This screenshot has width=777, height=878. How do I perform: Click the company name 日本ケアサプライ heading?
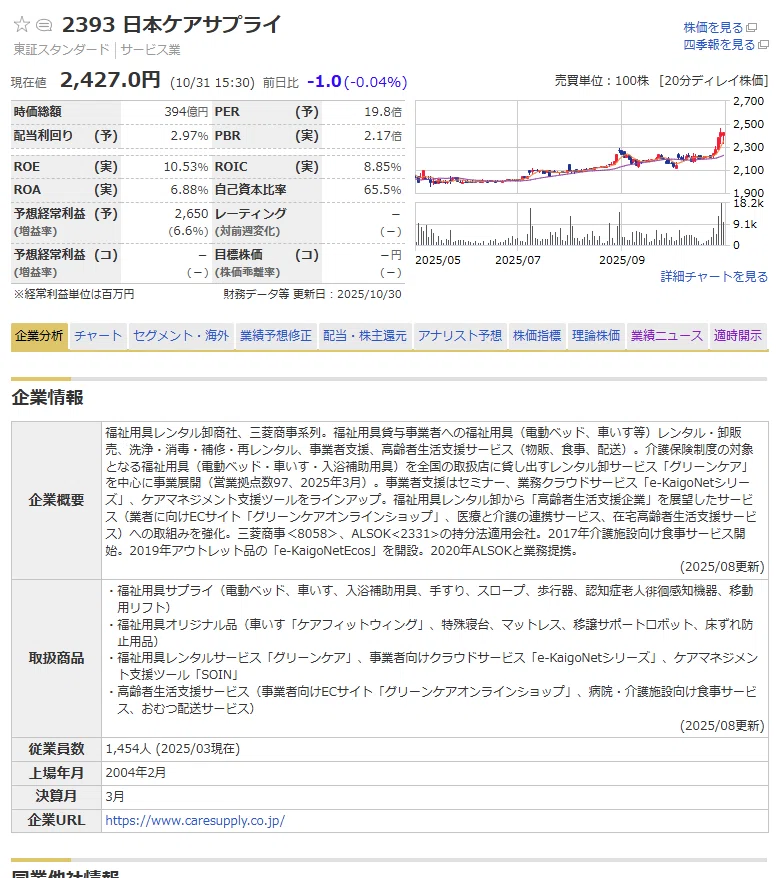pos(202,25)
